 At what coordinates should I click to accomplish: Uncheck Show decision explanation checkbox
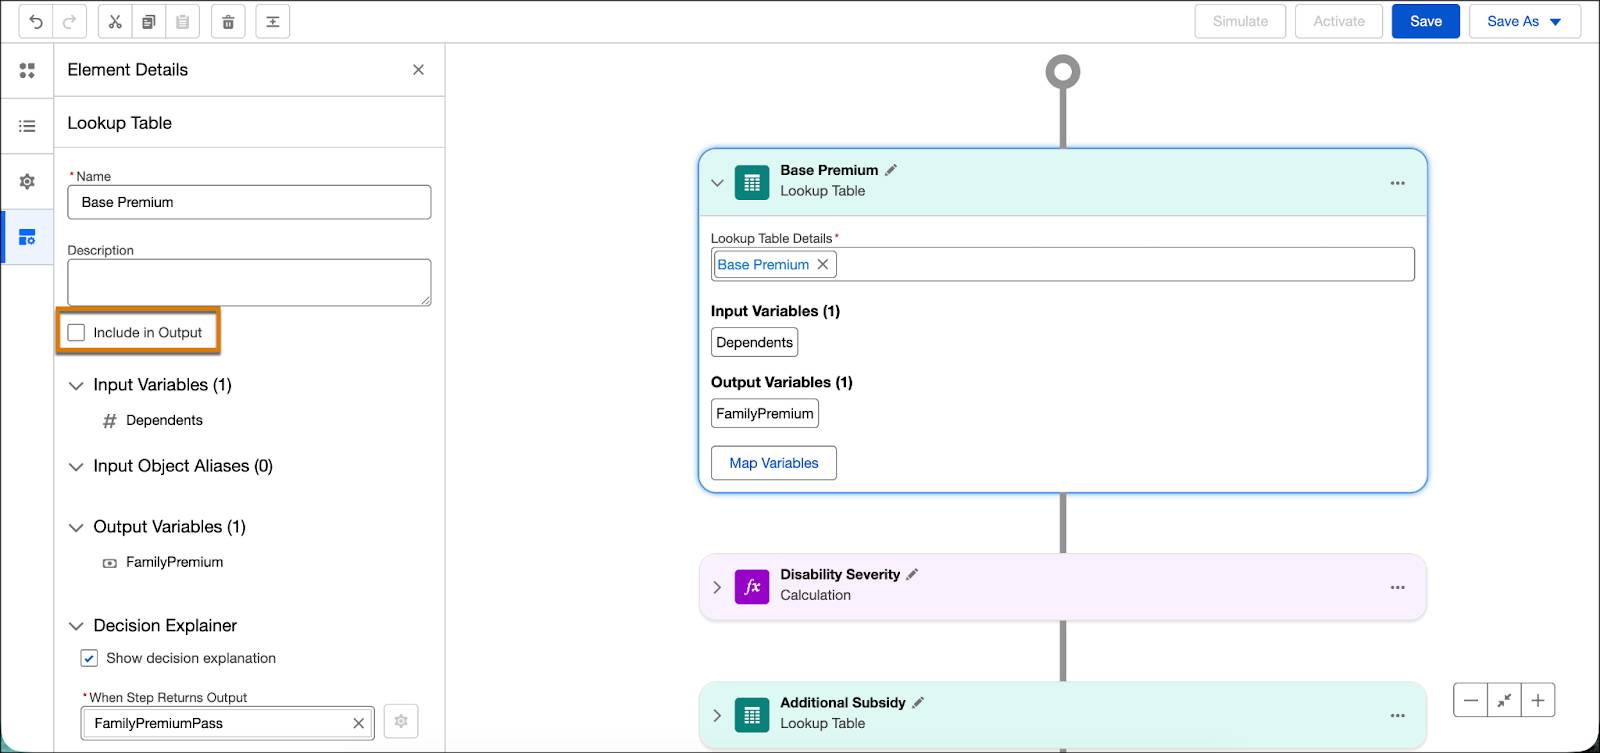tap(89, 658)
